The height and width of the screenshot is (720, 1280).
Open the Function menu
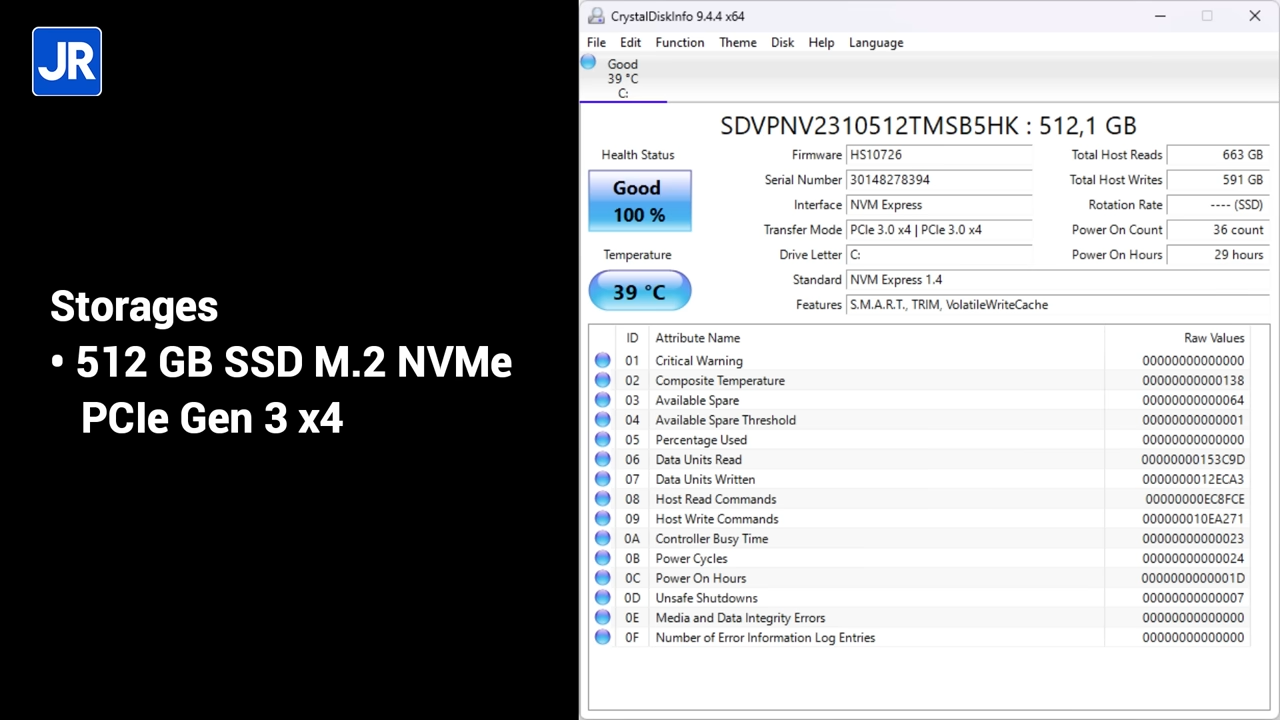pos(679,42)
